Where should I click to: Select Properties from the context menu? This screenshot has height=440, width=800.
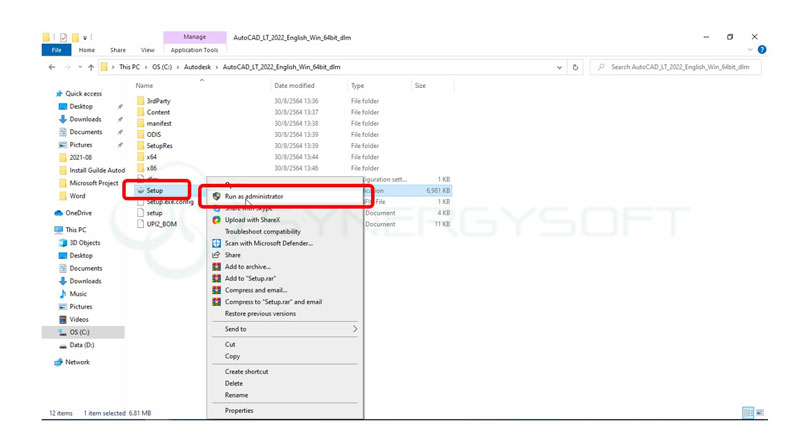click(239, 410)
